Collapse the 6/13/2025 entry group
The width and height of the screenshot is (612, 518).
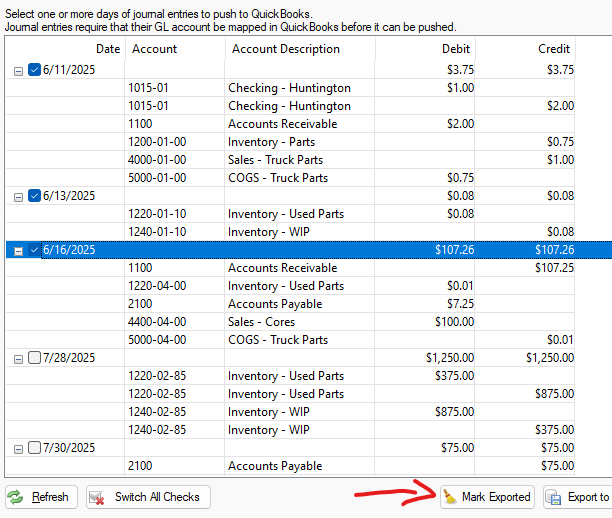18,196
